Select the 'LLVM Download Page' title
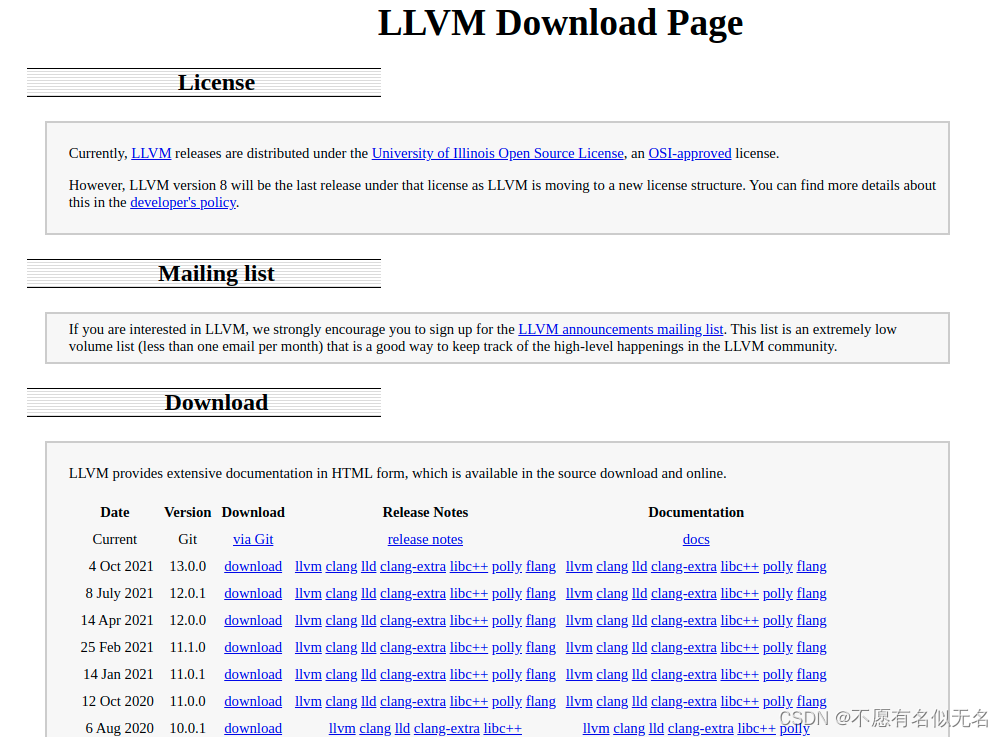This screenshot has height=737, width=1003. click(560, 23)
